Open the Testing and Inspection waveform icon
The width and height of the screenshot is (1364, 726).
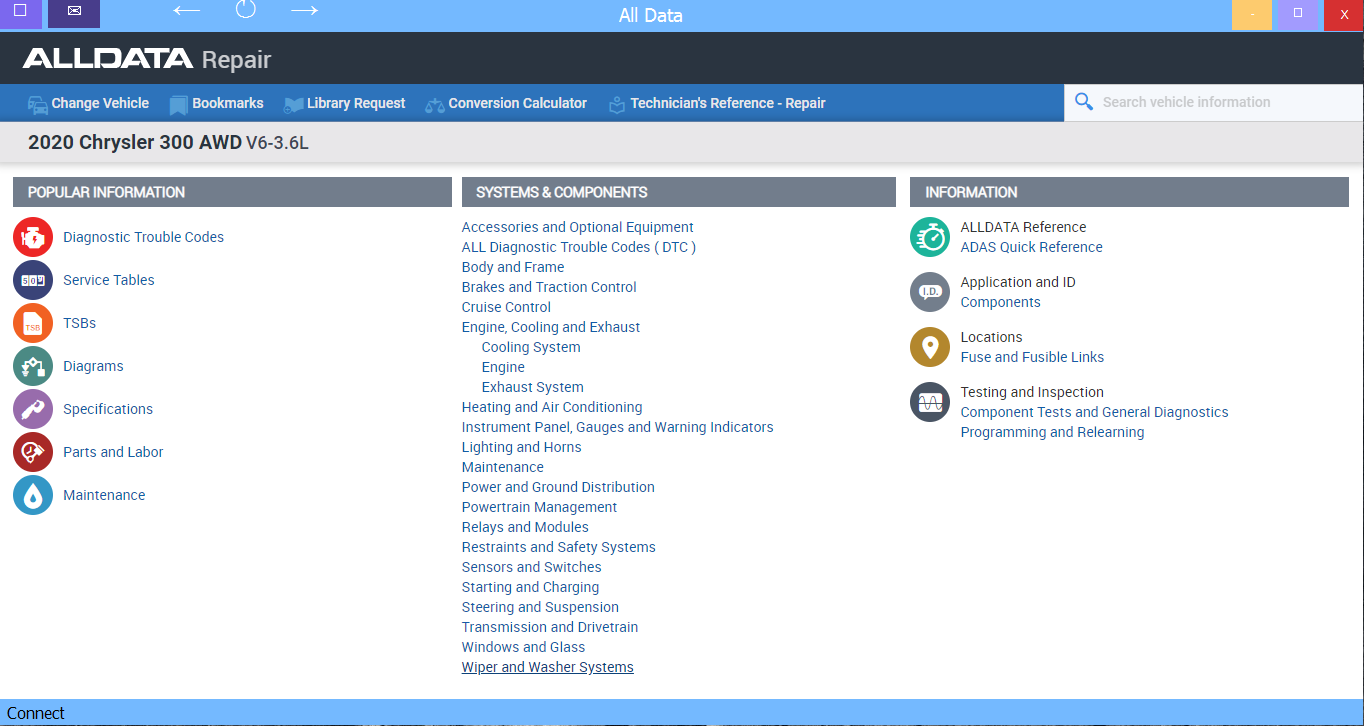pyautogui.click(x=929, y=402)
